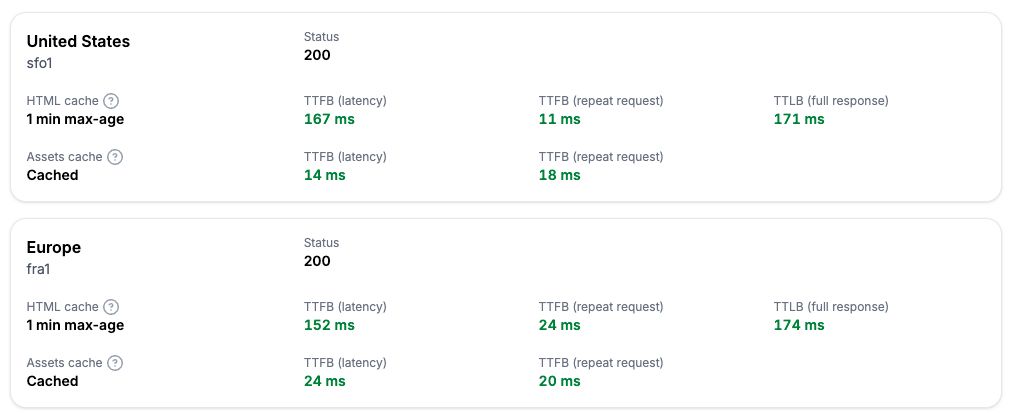Click the 171 ms TTLB full response value

tap(799, 119)
